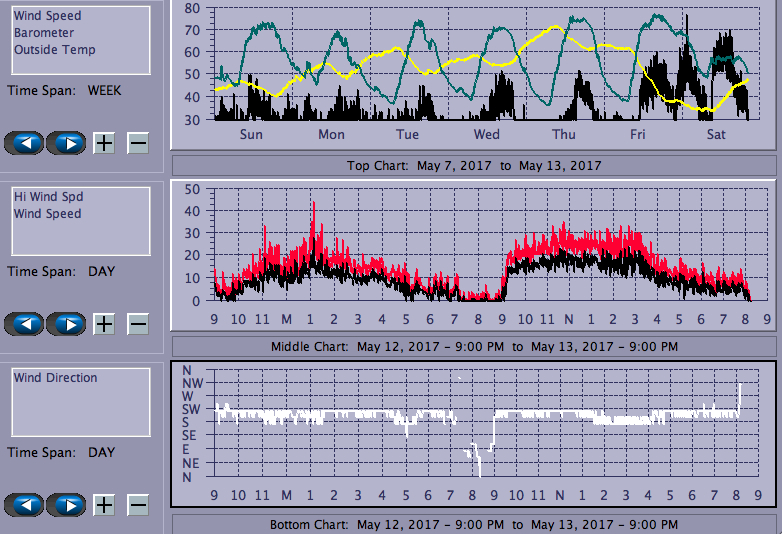This screenshot has height=534, width=782.
Task: Step the Wind Direction chart backward
Action: (x=25, y=505)
